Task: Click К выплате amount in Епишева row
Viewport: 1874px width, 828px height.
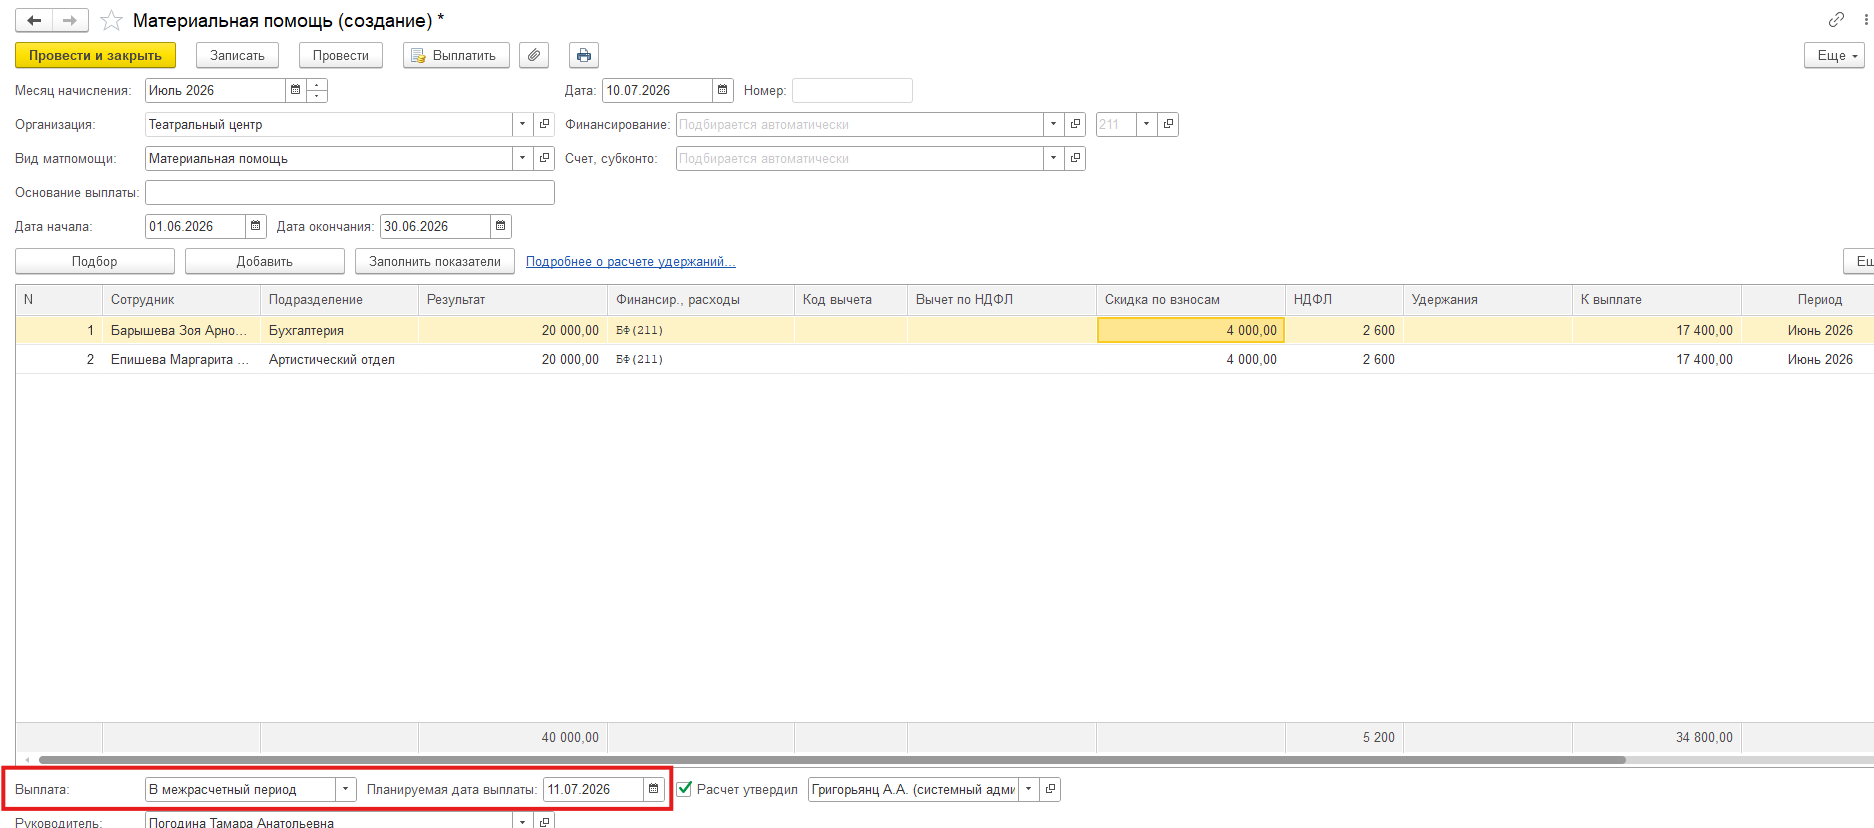Action: 1657,359
